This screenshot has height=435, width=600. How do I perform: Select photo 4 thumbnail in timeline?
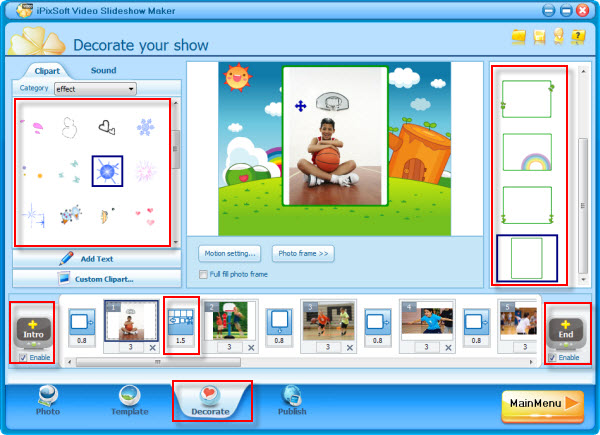point(427,321)
